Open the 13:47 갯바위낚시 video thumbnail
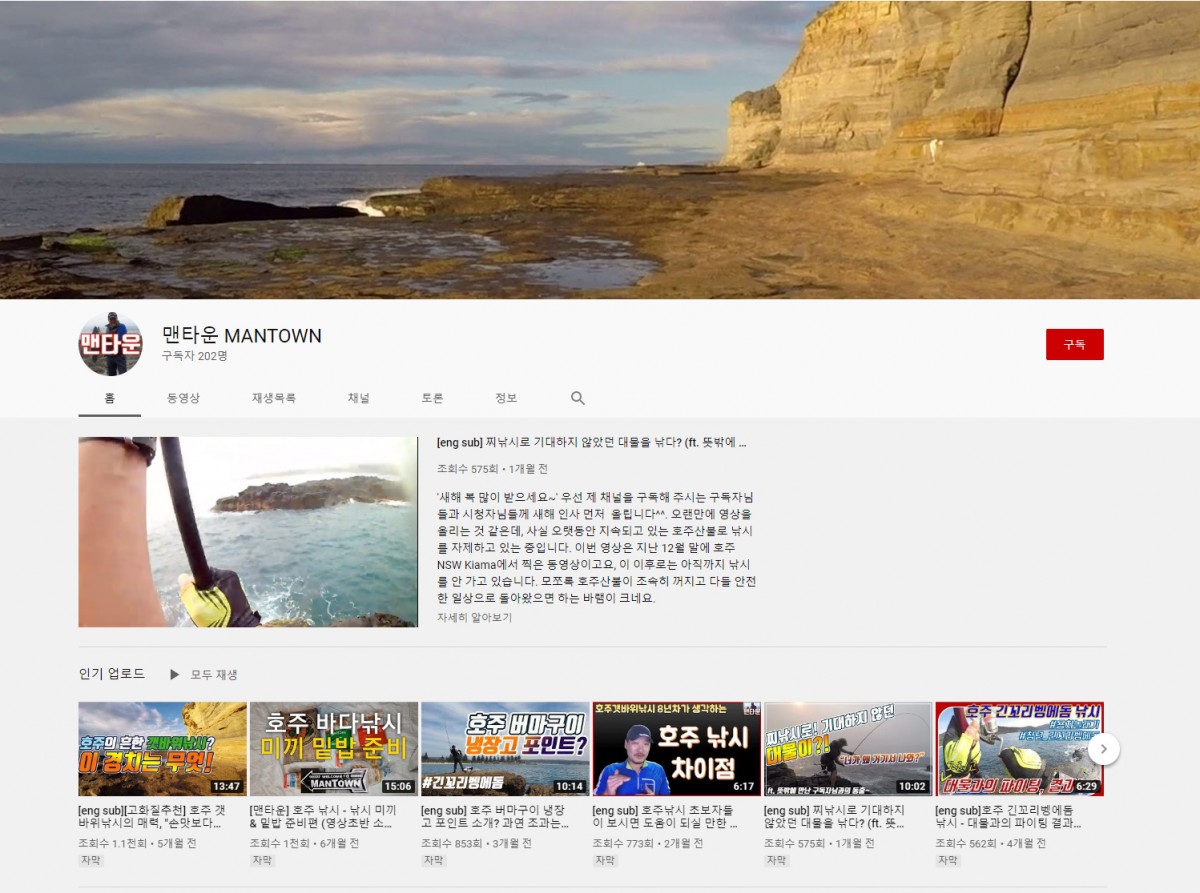1200x893 pixels. point(162,748)
